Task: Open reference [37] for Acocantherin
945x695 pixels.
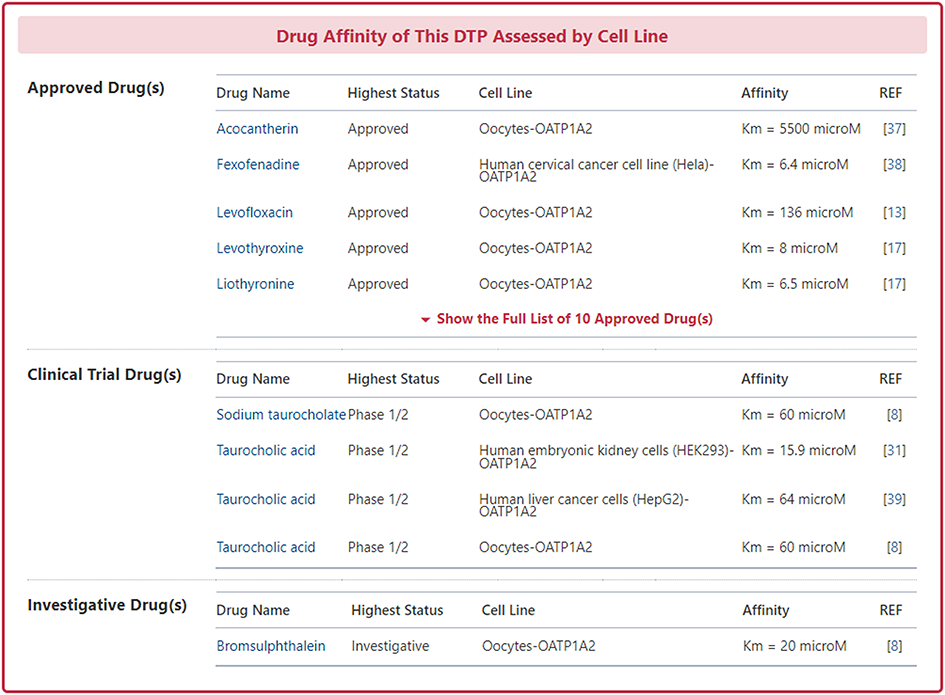Action: pos(894,129)
